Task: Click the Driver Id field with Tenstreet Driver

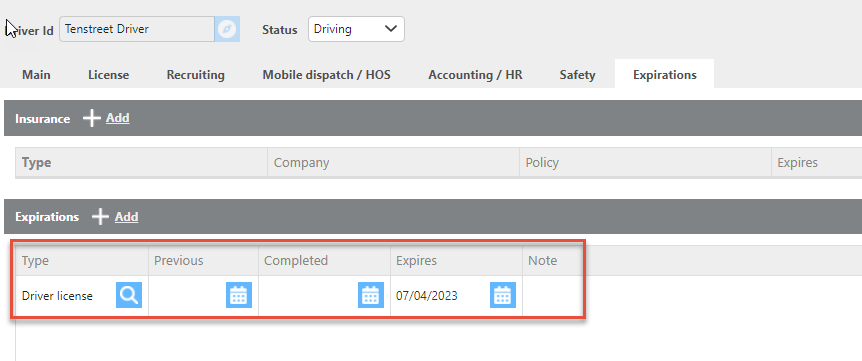Action: coord(137,29)
